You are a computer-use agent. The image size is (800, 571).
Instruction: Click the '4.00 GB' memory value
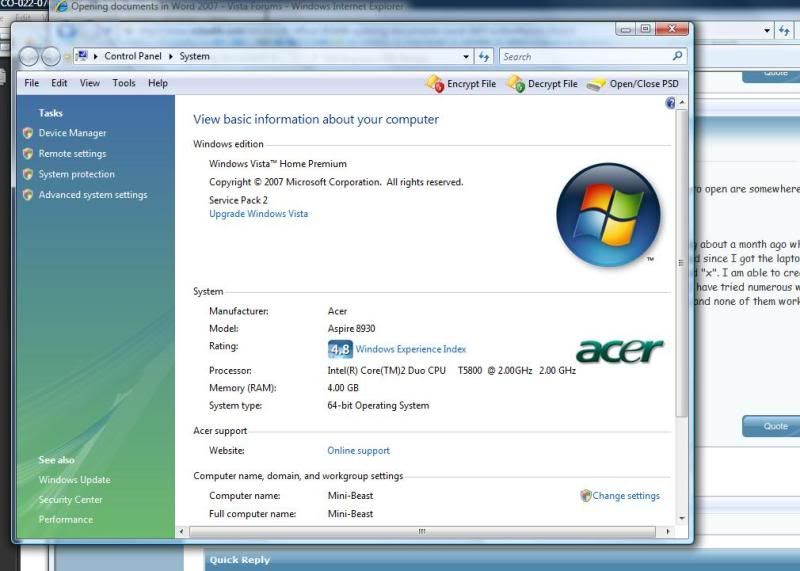point(343,388)
